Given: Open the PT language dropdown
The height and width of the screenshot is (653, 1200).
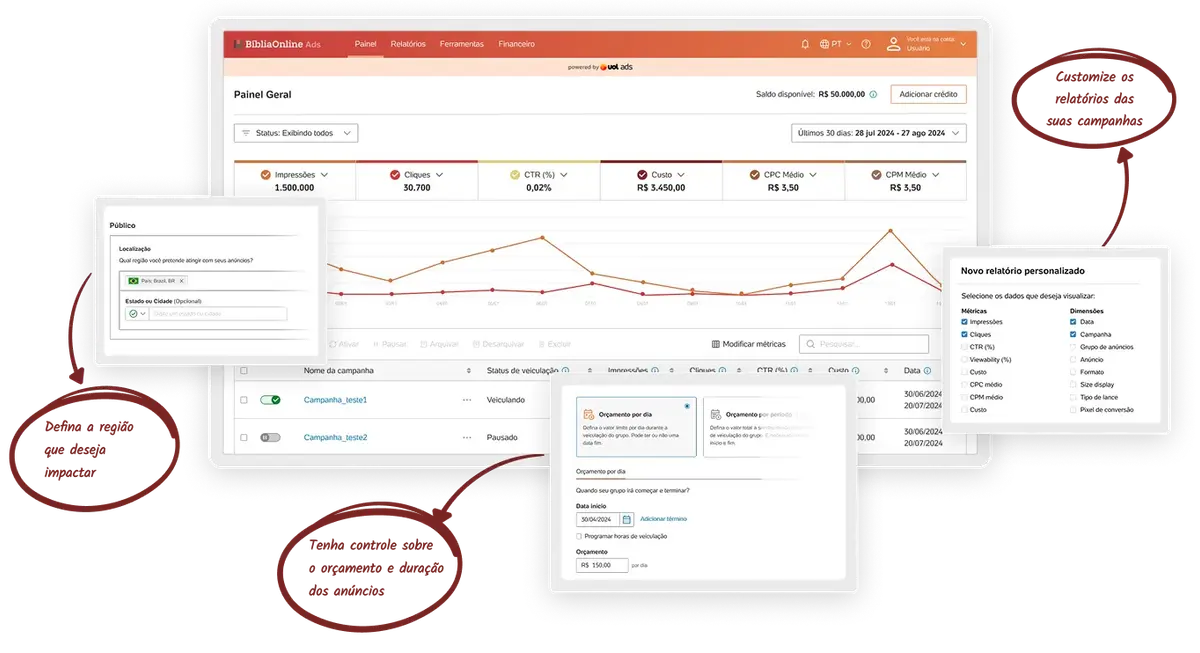Looking at the screenshot, I should click(x=836, y=44).
